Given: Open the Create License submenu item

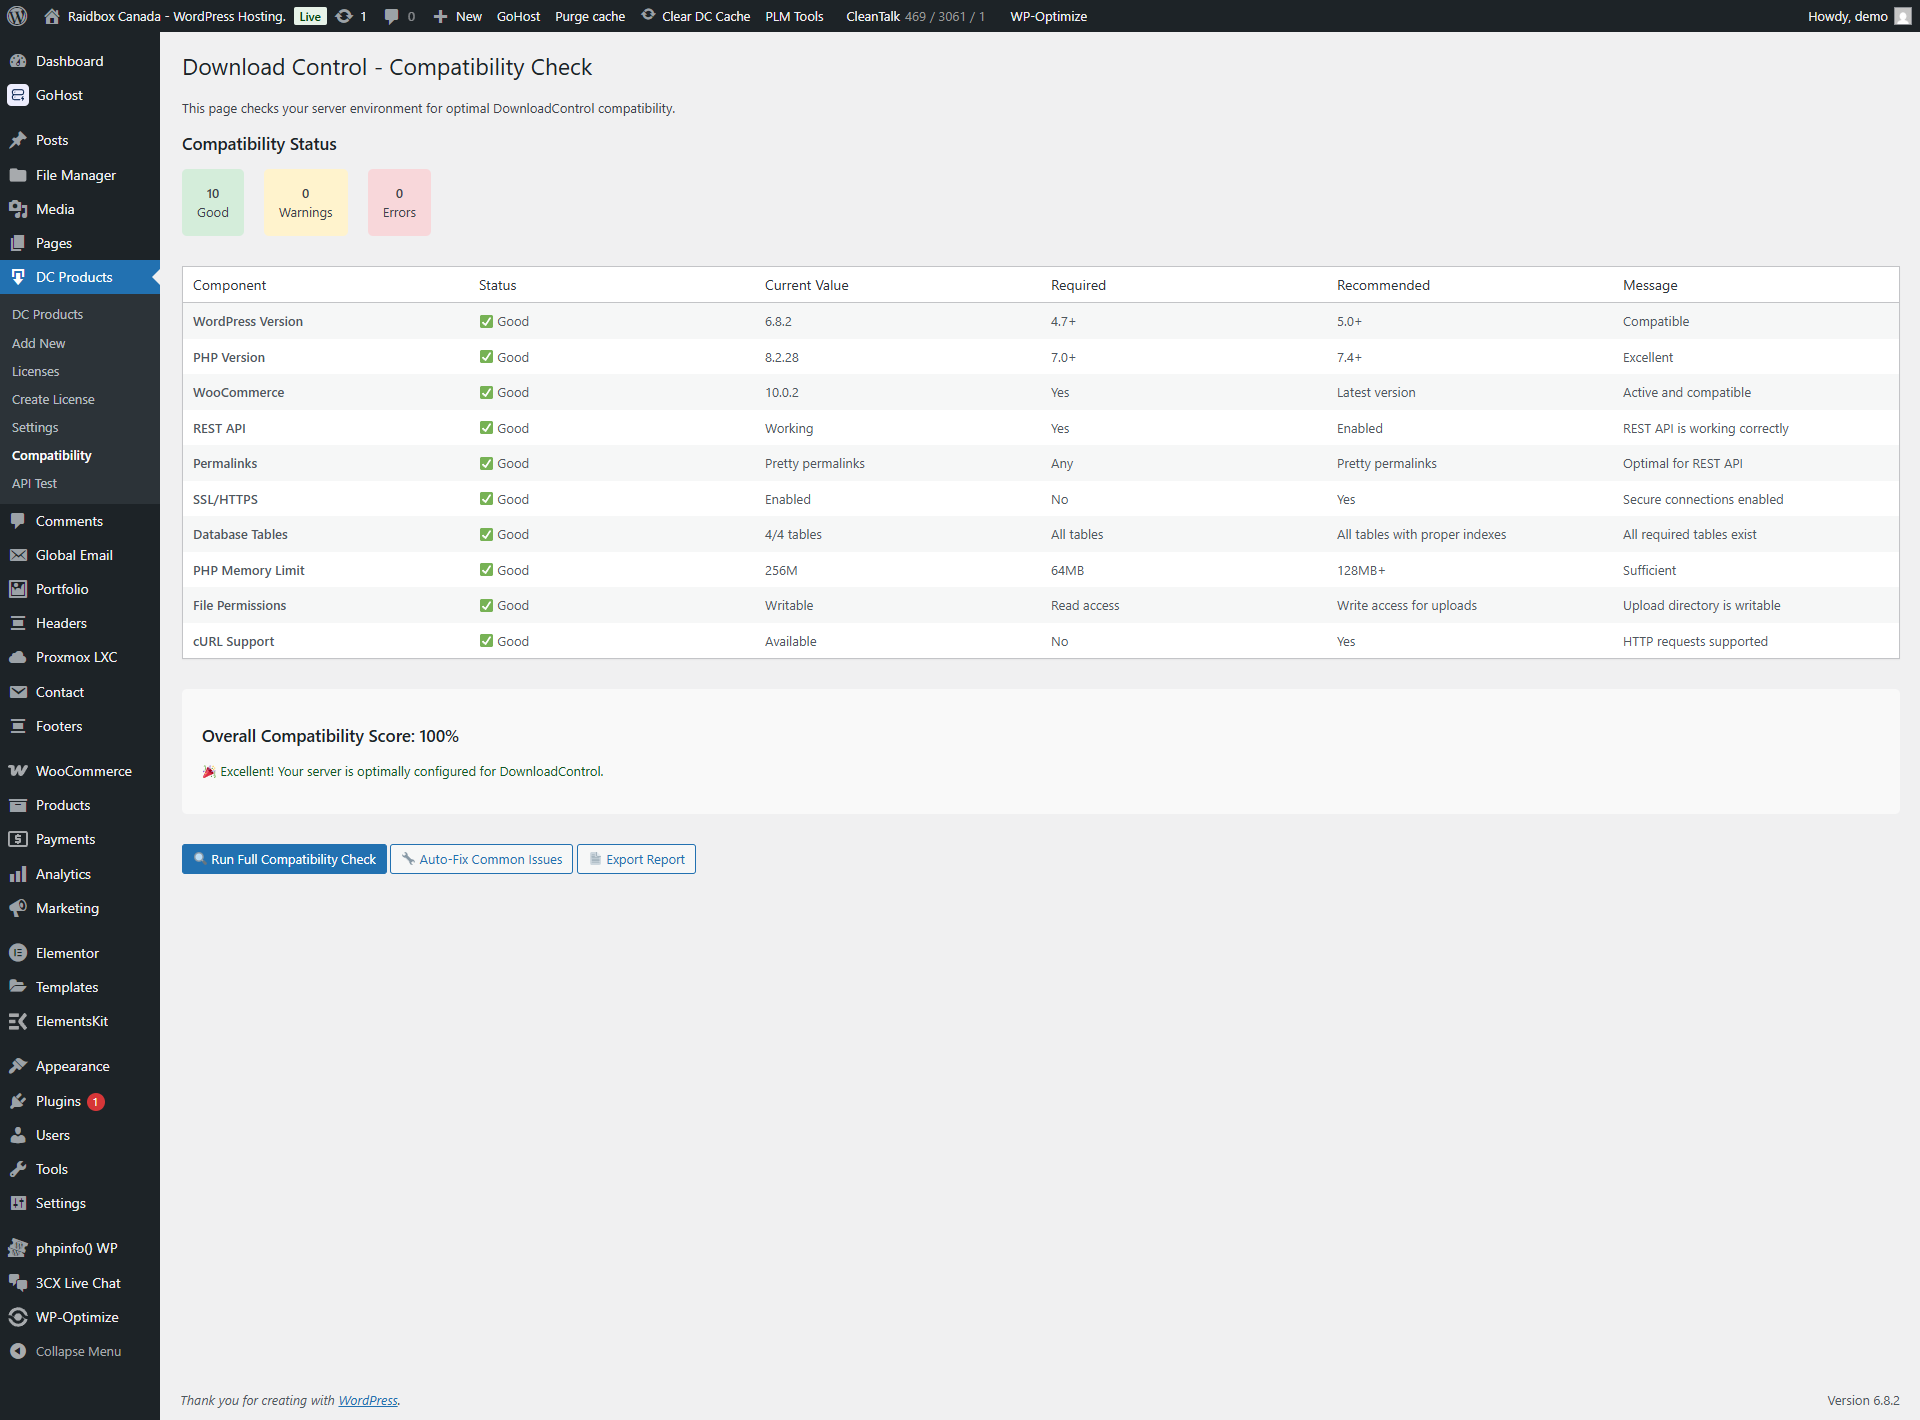Looking at the screenshot, I should click(x=53, y=399).
